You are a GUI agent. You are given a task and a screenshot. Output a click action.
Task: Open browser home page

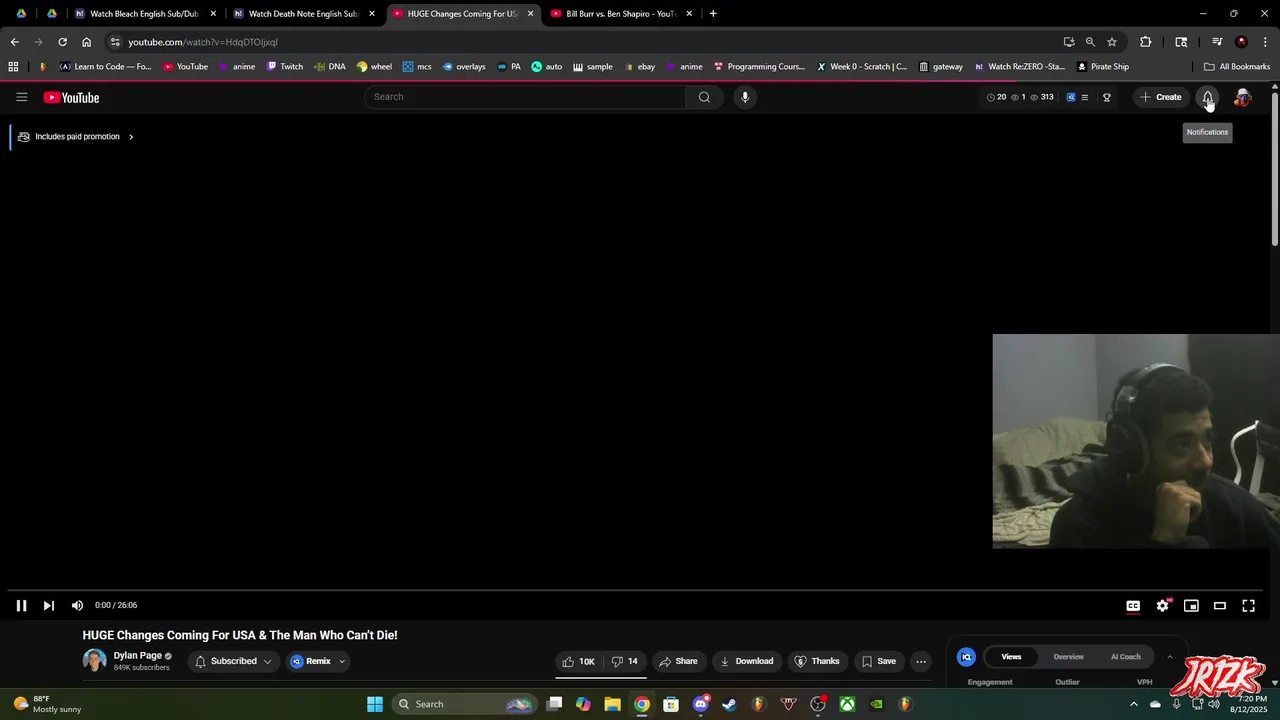coord(86,42)
